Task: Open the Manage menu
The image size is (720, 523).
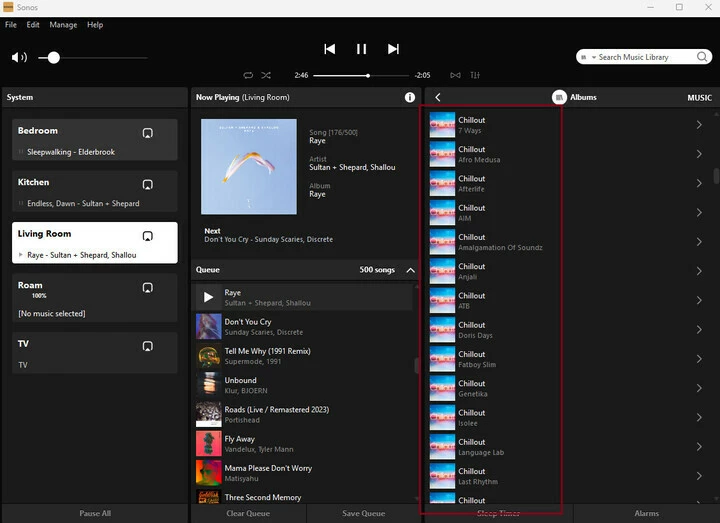Action: click(x=63, y=24)
